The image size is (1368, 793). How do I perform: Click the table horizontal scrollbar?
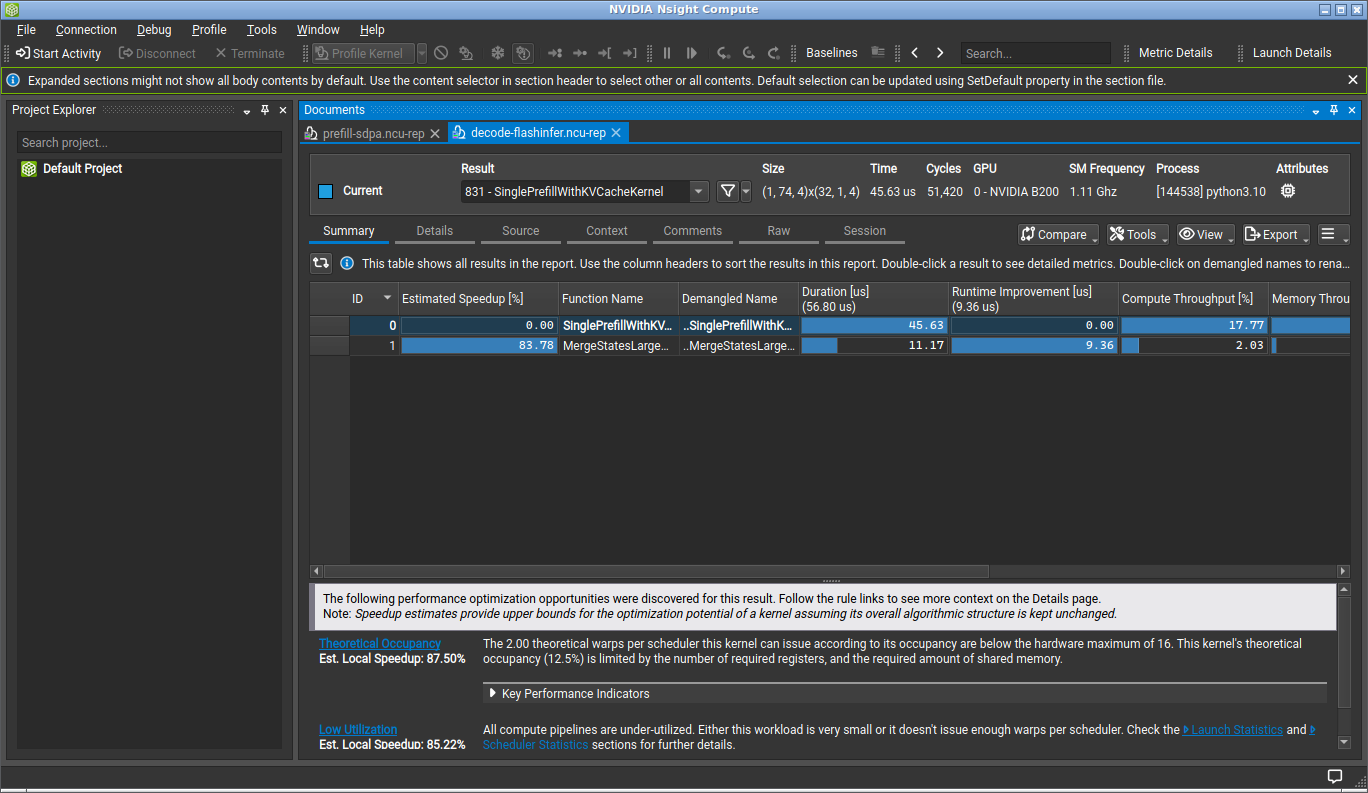tap(655, 572)
